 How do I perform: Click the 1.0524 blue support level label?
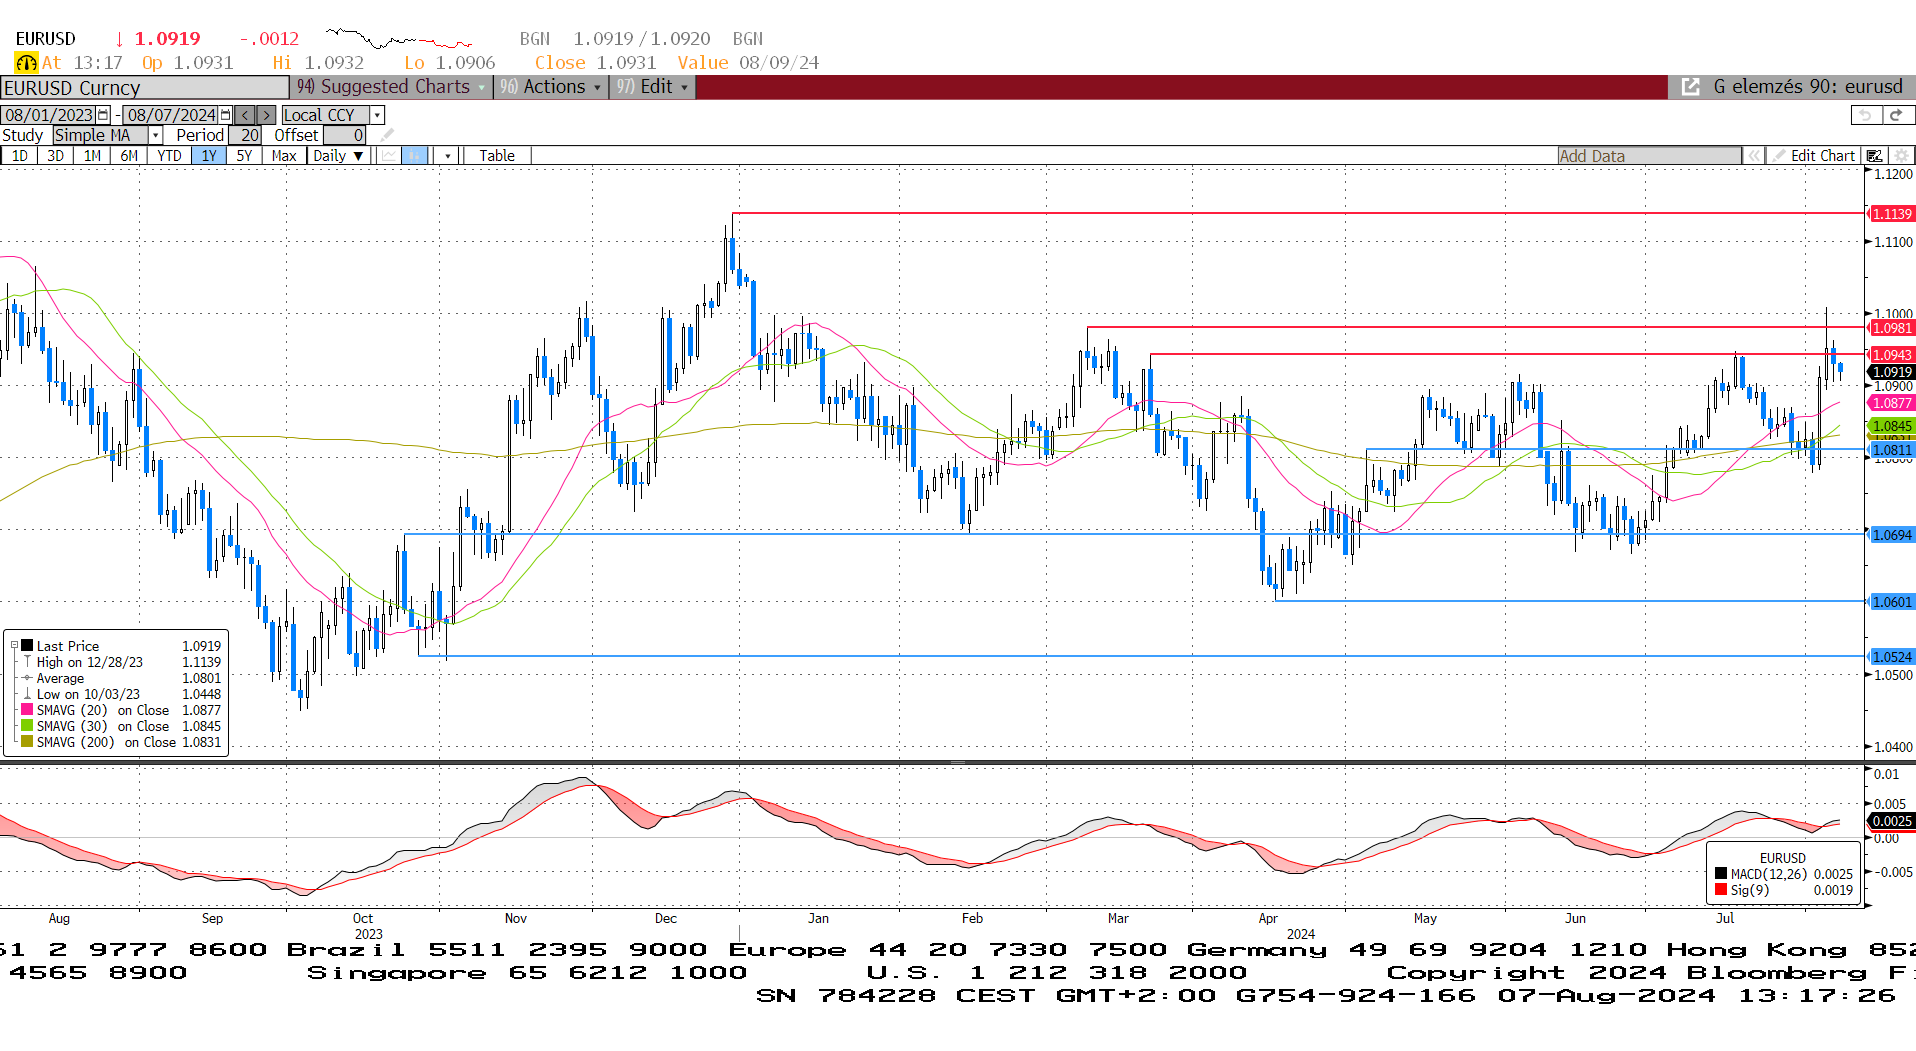coord(1892,657)
